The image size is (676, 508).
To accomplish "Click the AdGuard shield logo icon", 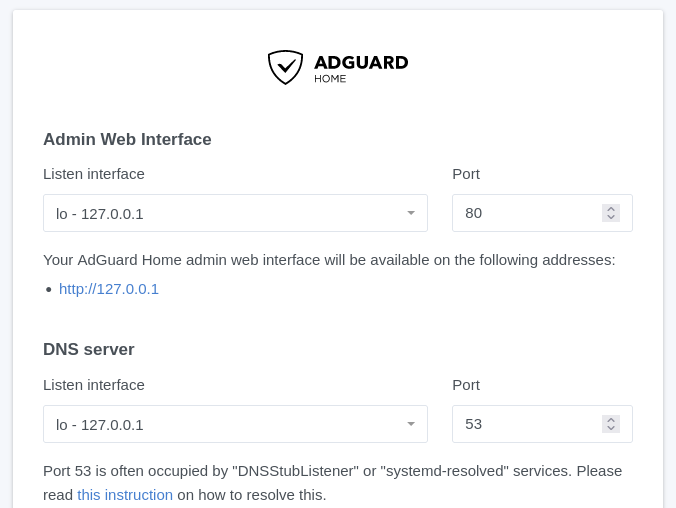I will (x=285, y=67).
